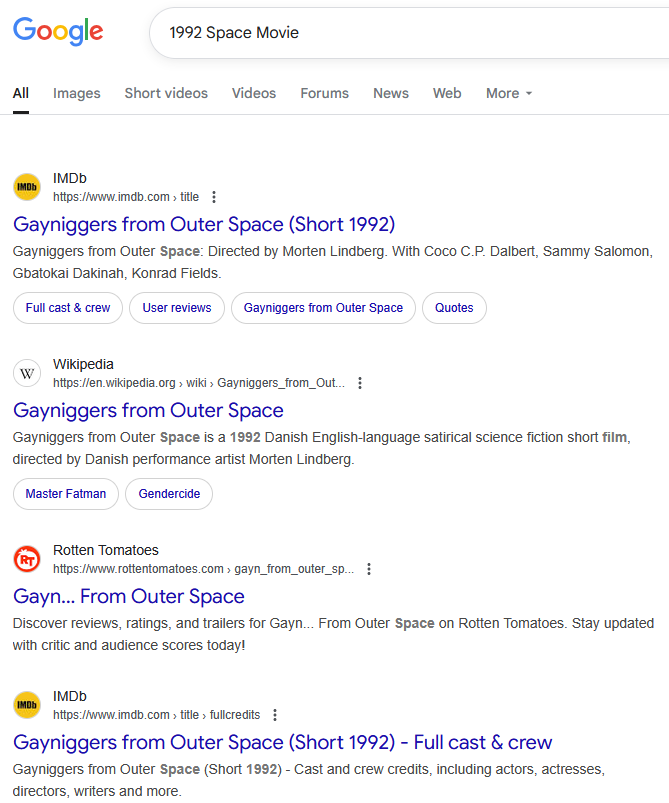
Task: Select the All tab
Action: 20,93
